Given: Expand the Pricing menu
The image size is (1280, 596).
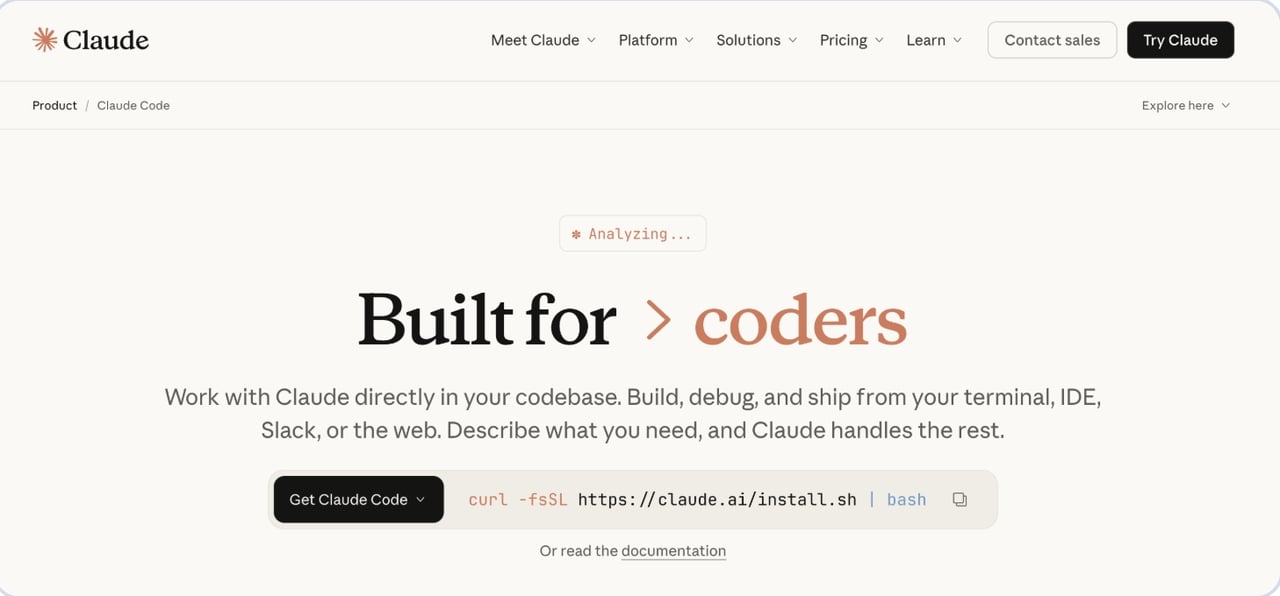Looking at the screenshot, I should pyautogui.click(x=852, y=40).
